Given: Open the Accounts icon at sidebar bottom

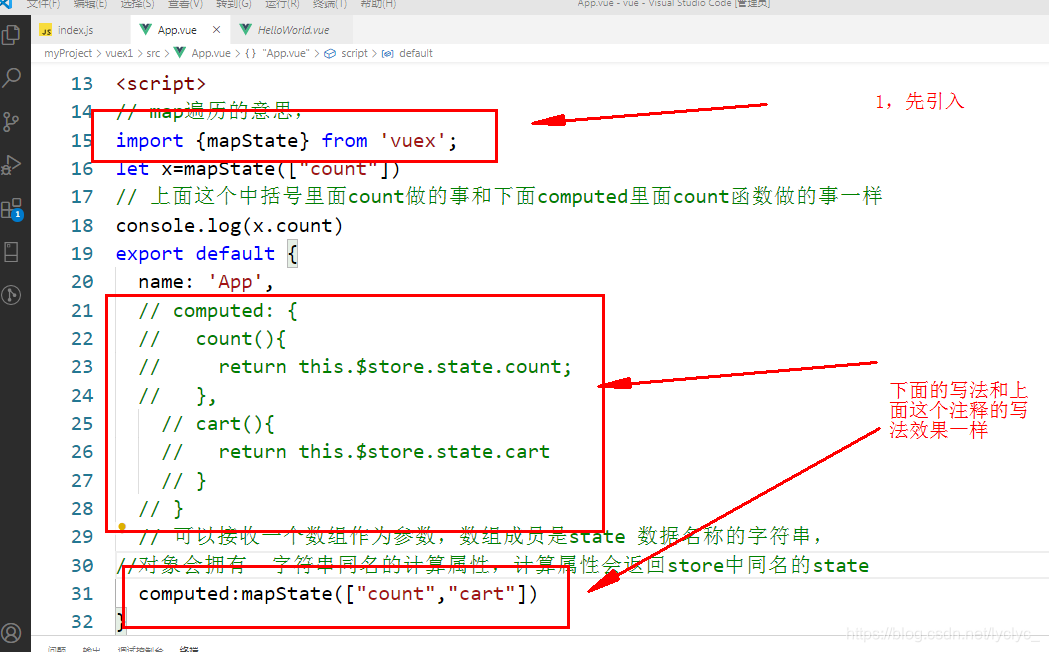Looking at the screenshot, I should coord(11,632).
